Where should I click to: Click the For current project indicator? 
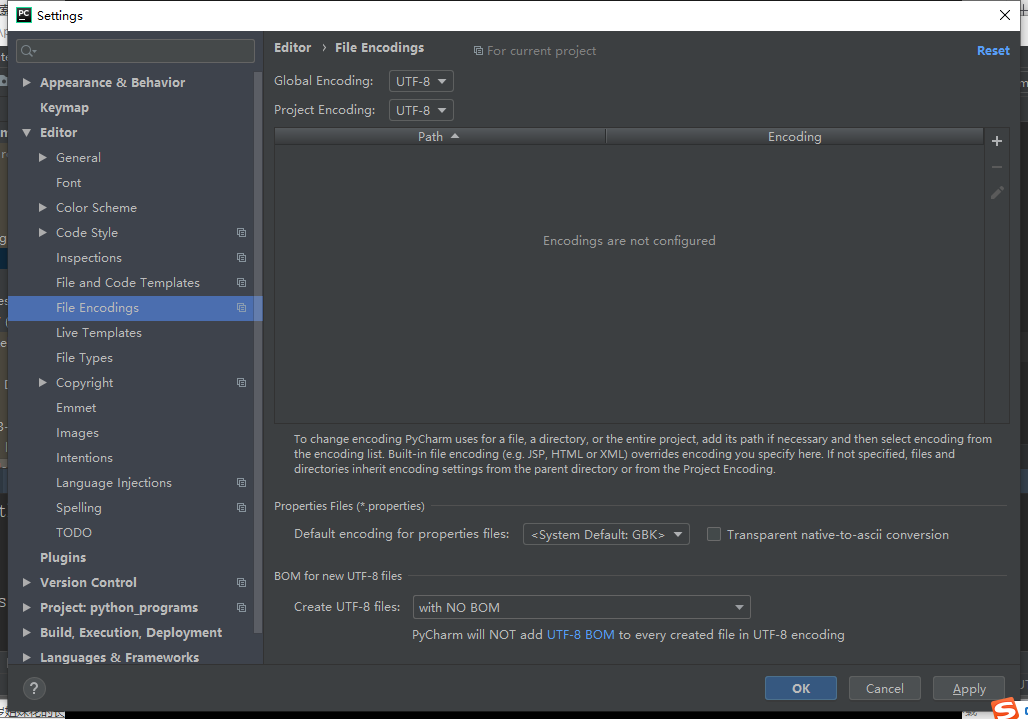(535, 51)
